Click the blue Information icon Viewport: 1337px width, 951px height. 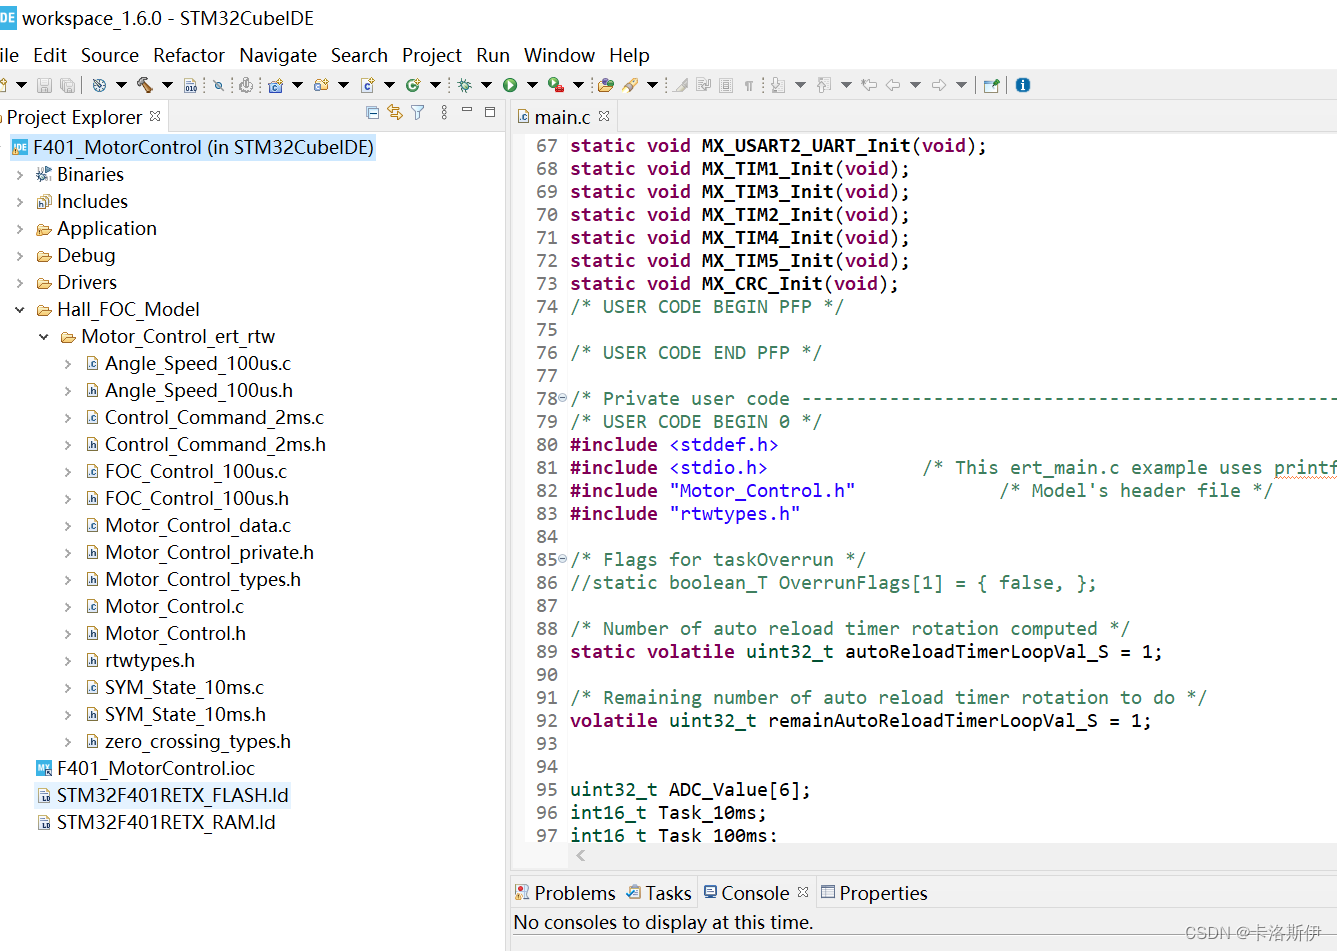point(1023,85)
